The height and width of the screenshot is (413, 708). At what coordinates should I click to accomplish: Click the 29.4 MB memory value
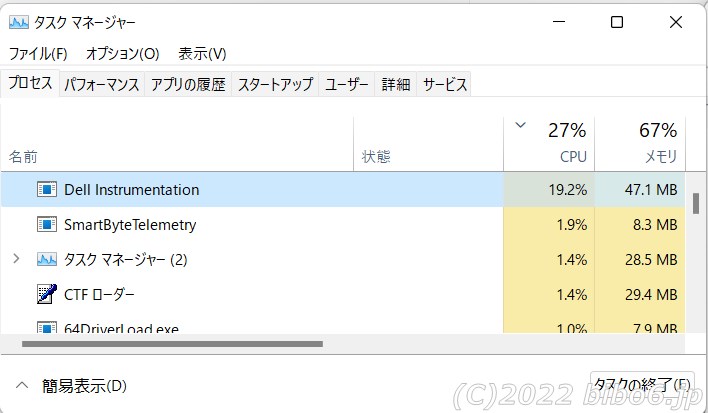(651, 294)
